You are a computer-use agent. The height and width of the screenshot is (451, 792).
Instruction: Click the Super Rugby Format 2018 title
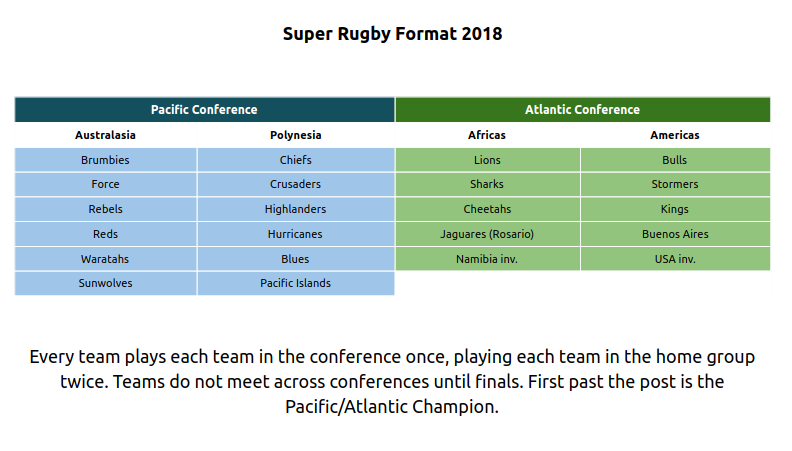392,34
